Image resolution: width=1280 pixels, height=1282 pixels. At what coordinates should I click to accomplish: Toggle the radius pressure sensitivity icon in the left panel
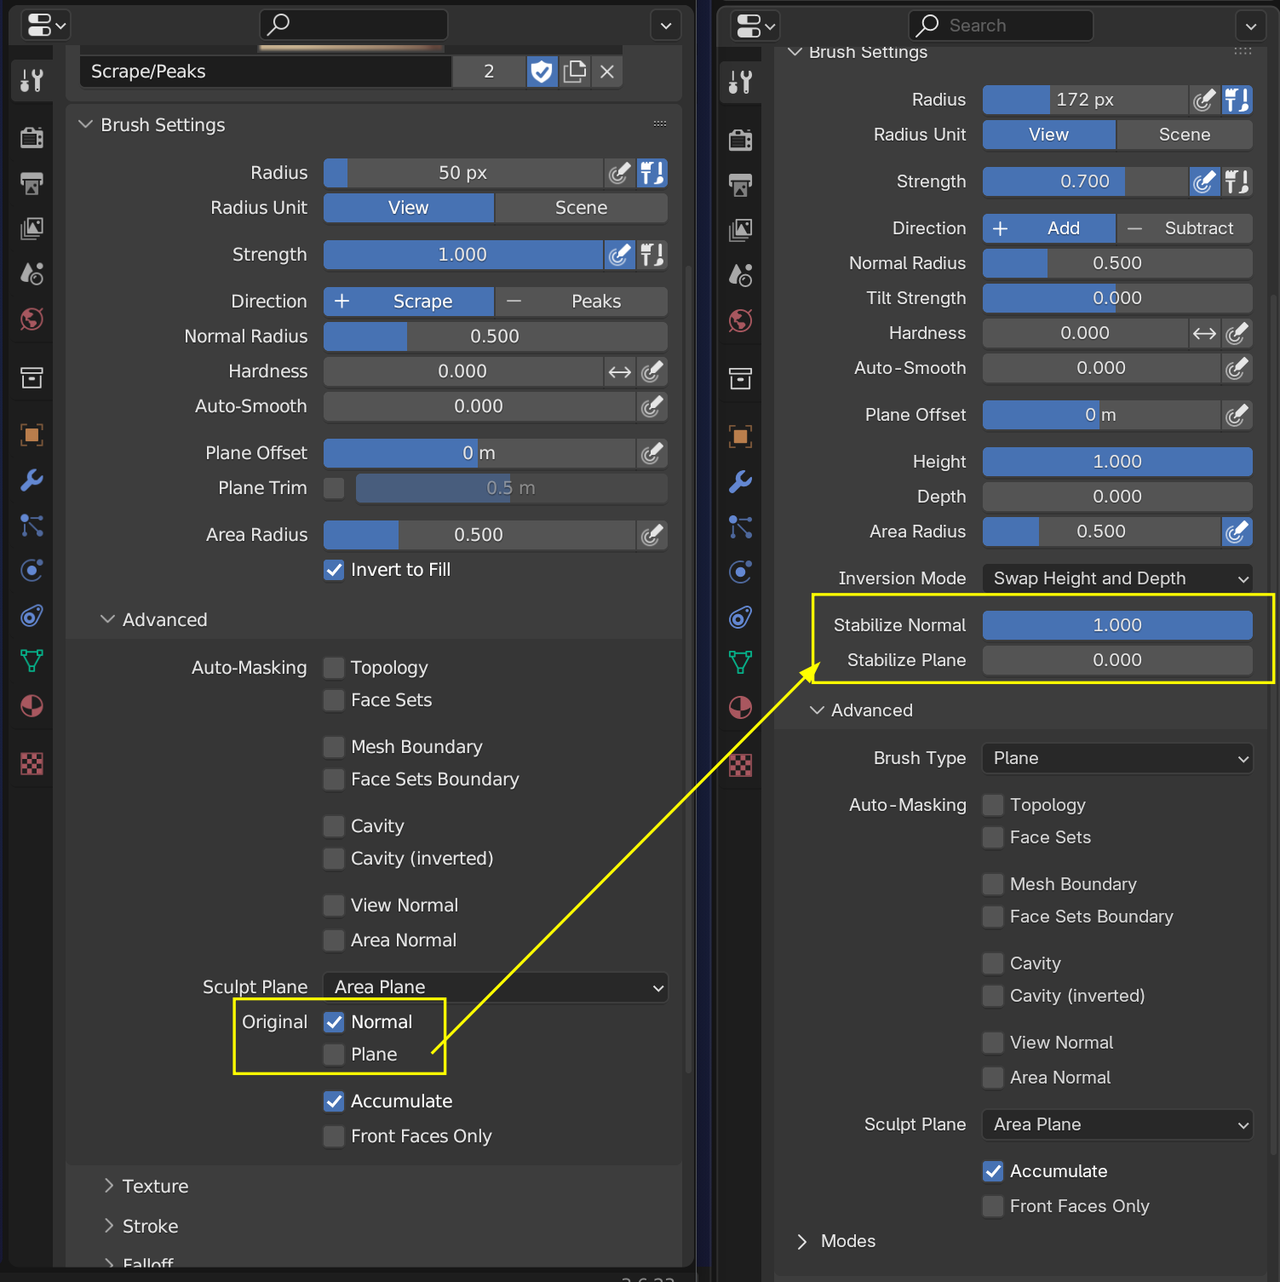620,173
